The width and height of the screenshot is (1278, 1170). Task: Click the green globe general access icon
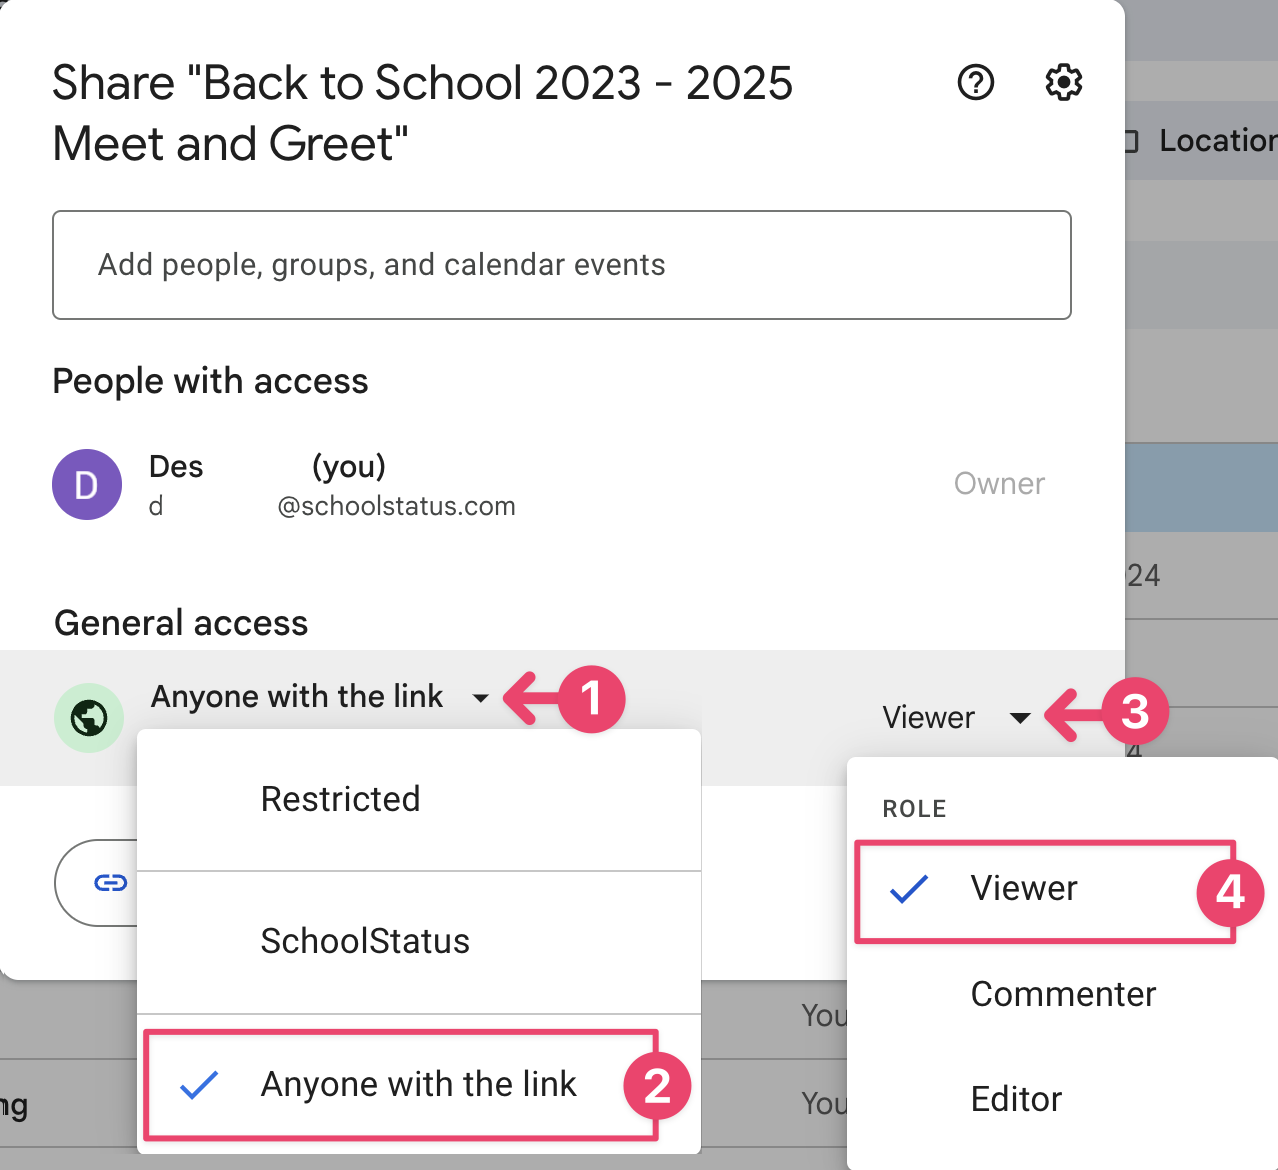point(89,718)
